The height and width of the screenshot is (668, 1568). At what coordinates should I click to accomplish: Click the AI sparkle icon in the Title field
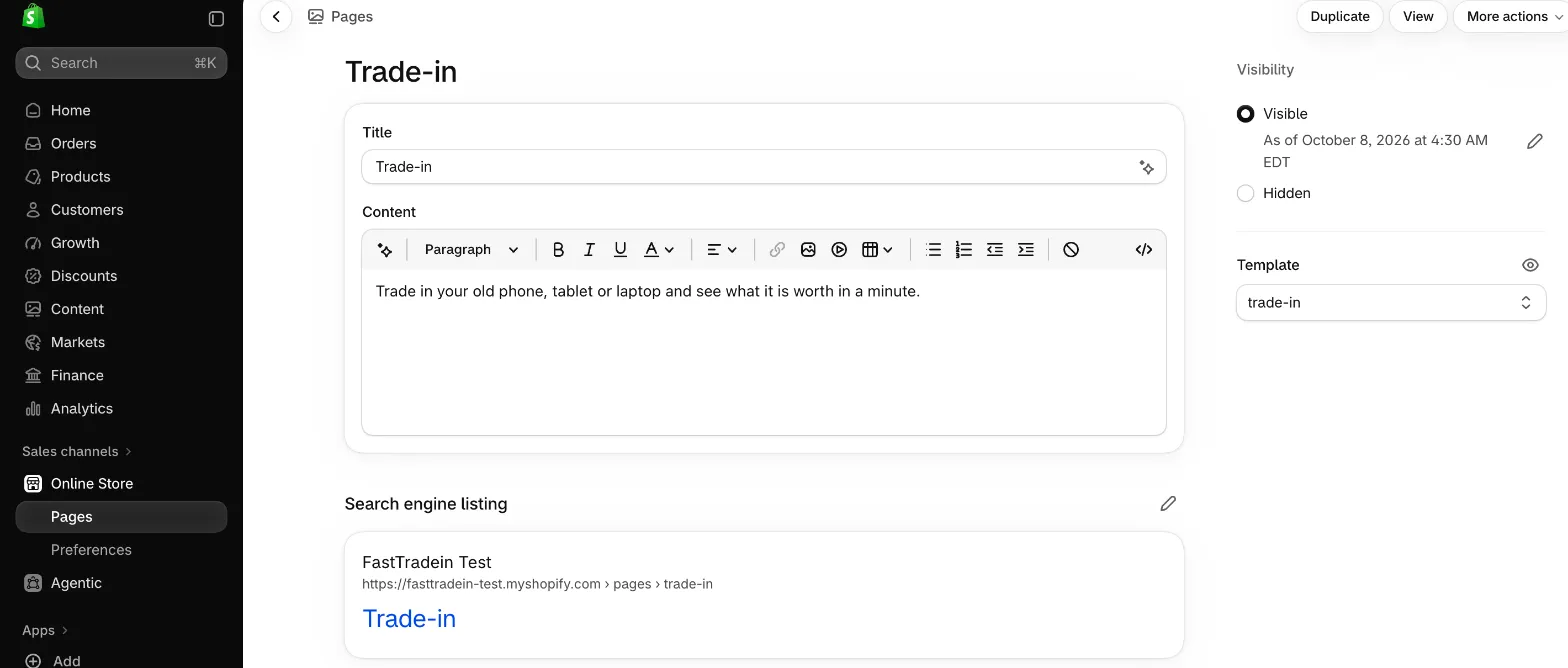pyautogui.click(x=1147, y=167)
